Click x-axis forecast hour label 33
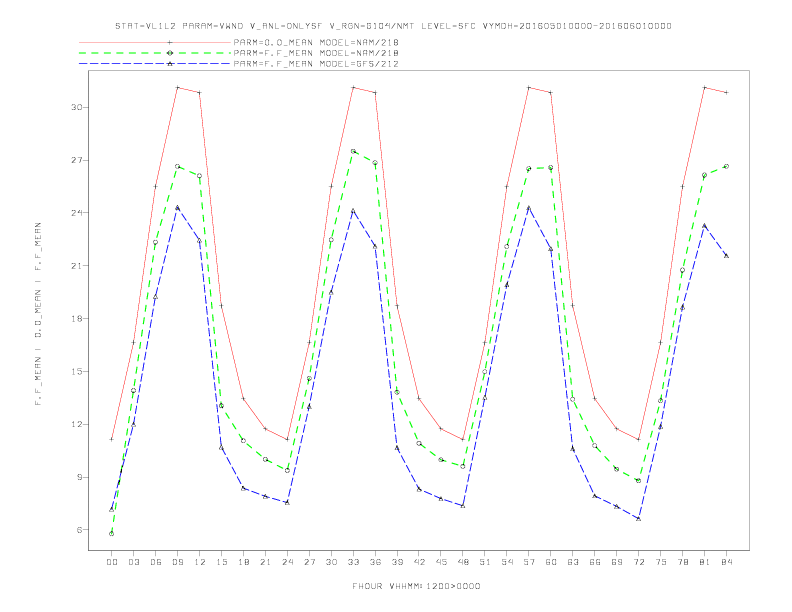 coord(353,562)
